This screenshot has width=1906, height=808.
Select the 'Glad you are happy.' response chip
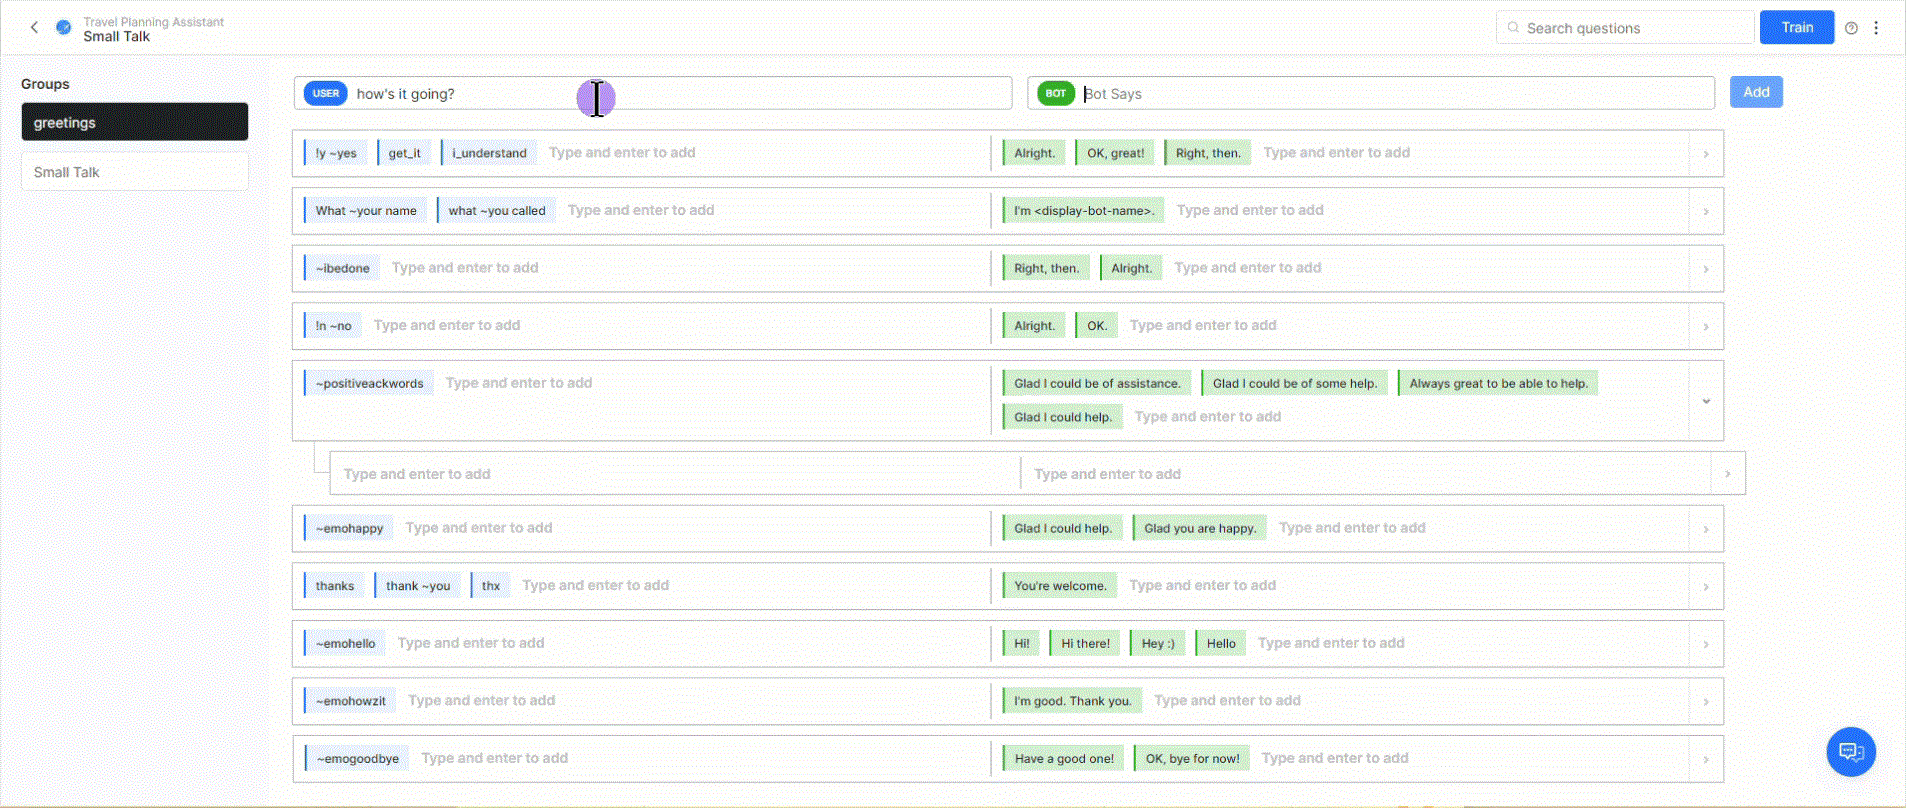(x=1199, y=528)
